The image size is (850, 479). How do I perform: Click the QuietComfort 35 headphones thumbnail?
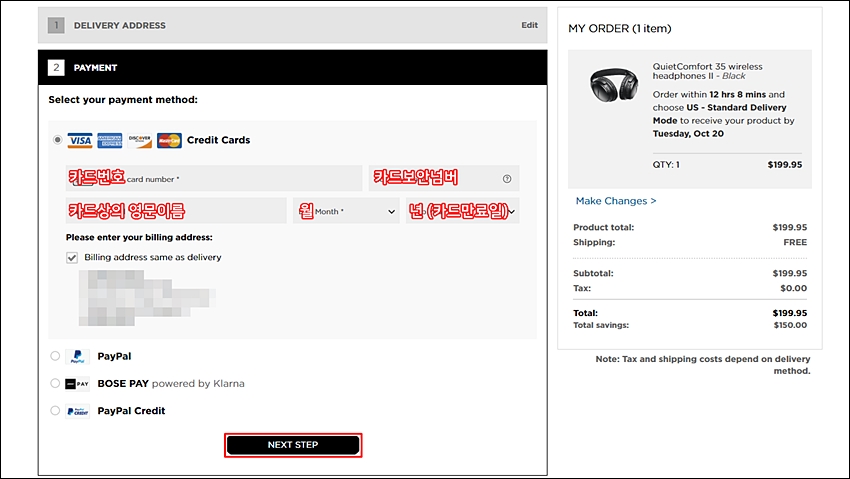[x=614, y=85]
